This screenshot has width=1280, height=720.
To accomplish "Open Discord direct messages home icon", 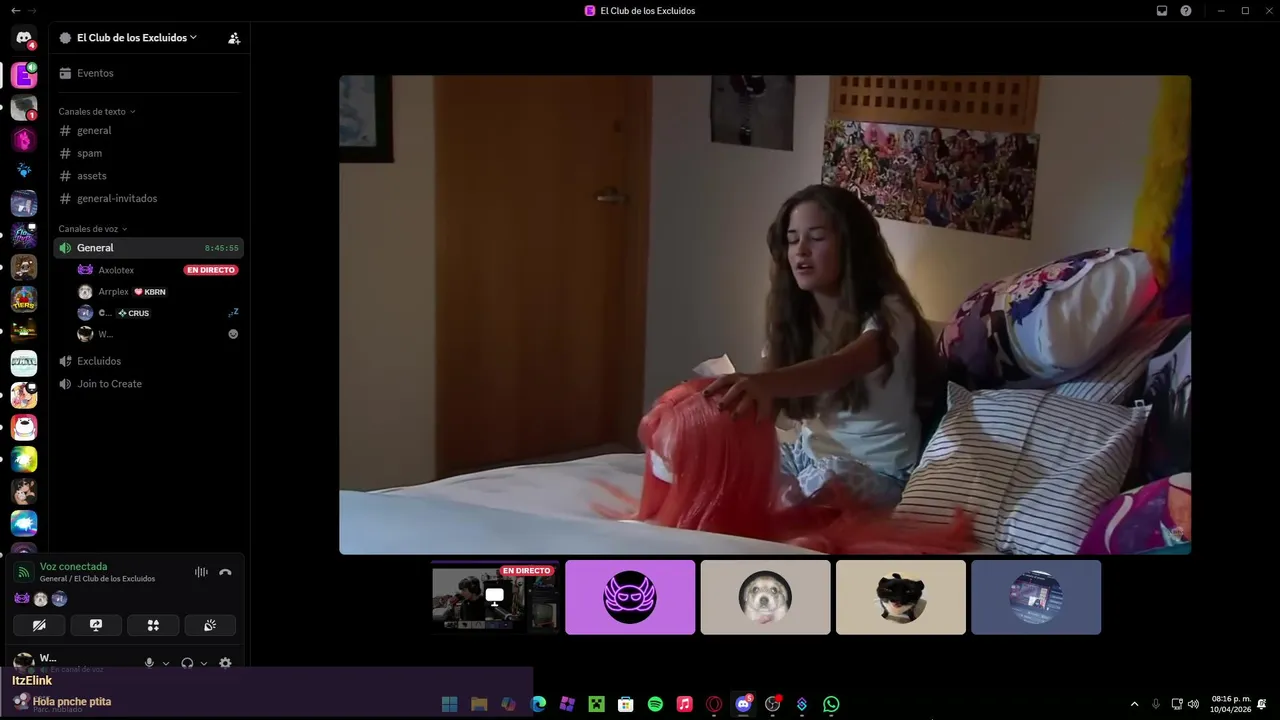I will click(x=24, y=38).
